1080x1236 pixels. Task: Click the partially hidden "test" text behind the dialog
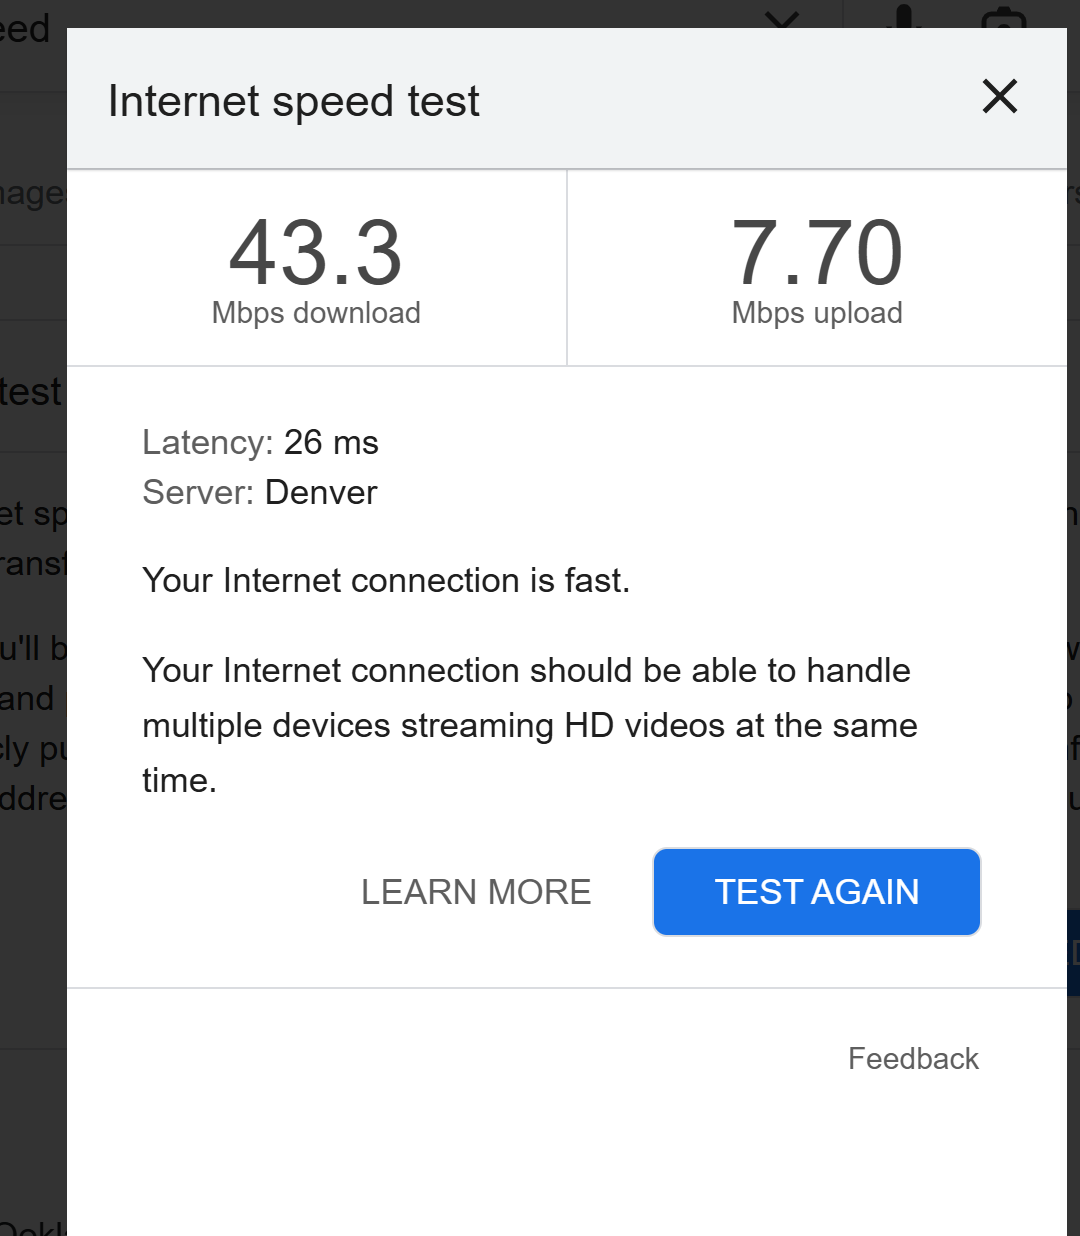31,392
